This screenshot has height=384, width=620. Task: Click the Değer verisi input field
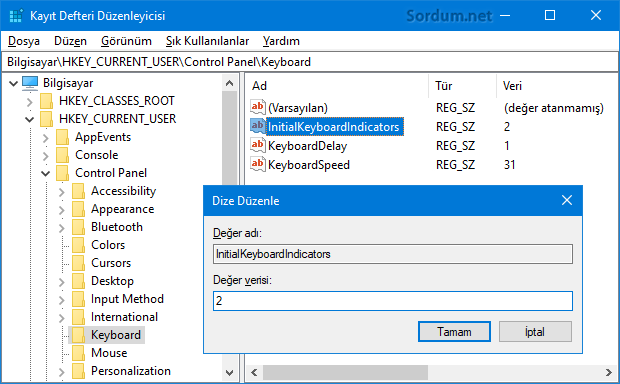(393, 301)
